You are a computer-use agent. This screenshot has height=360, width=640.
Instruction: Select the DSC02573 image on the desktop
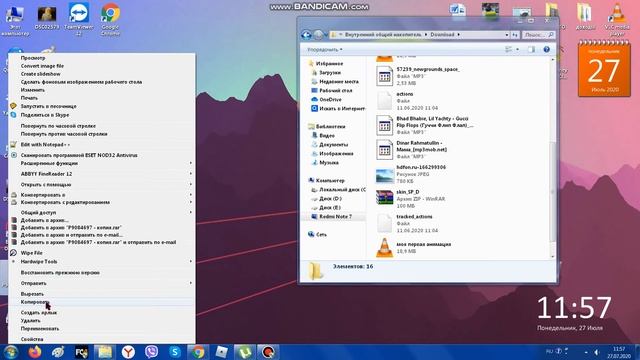tap(47, 17)
